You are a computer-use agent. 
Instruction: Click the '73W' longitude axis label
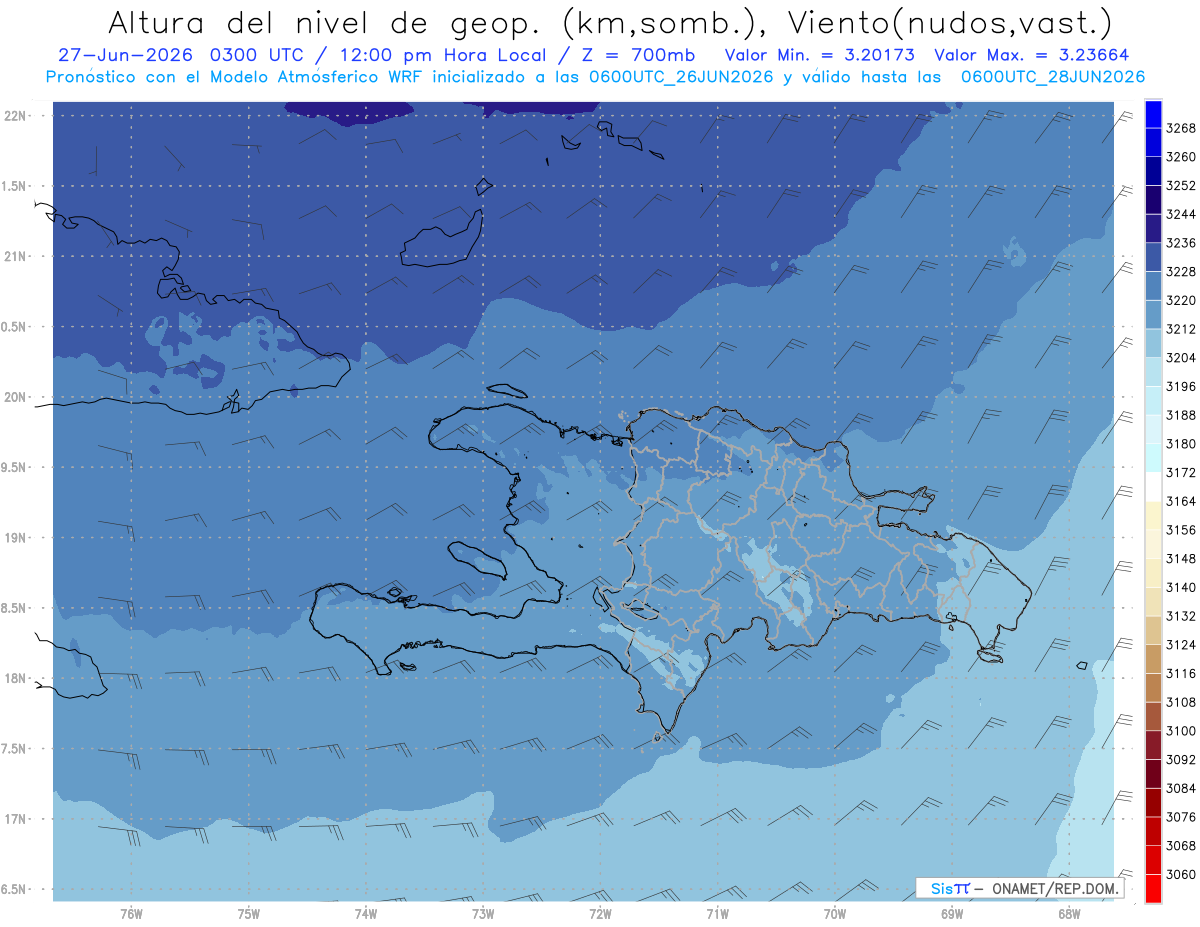pos(483,915)
